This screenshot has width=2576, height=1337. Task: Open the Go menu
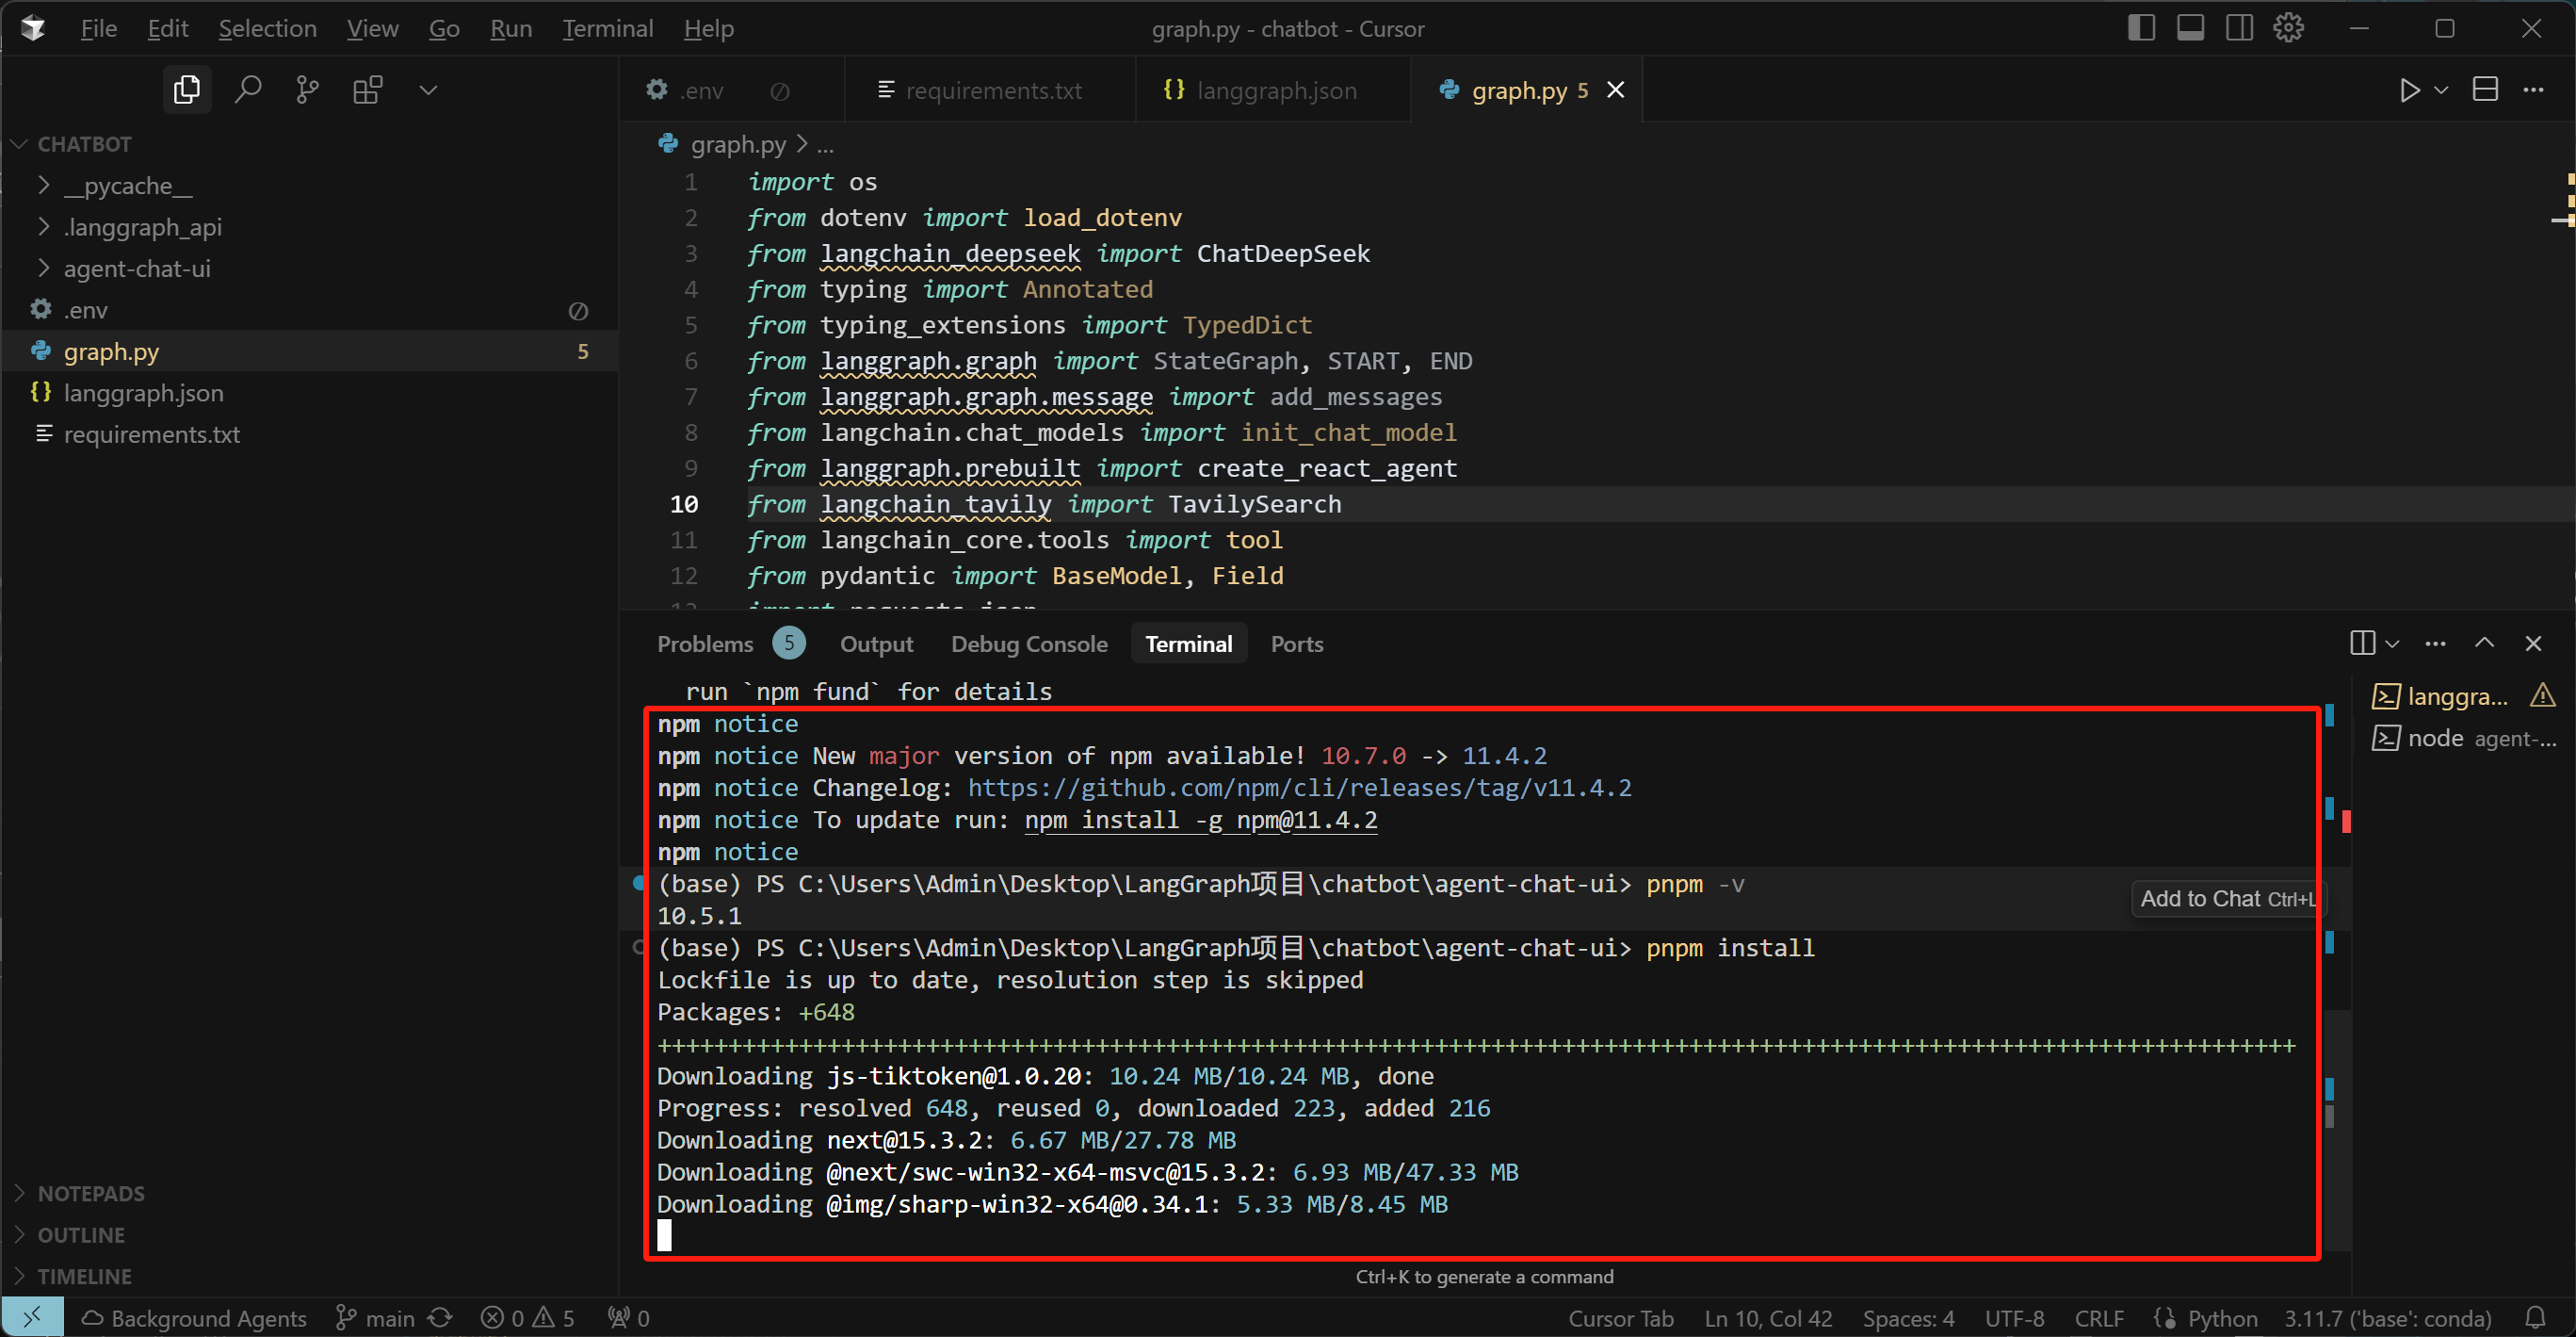(x=444, y=28)
